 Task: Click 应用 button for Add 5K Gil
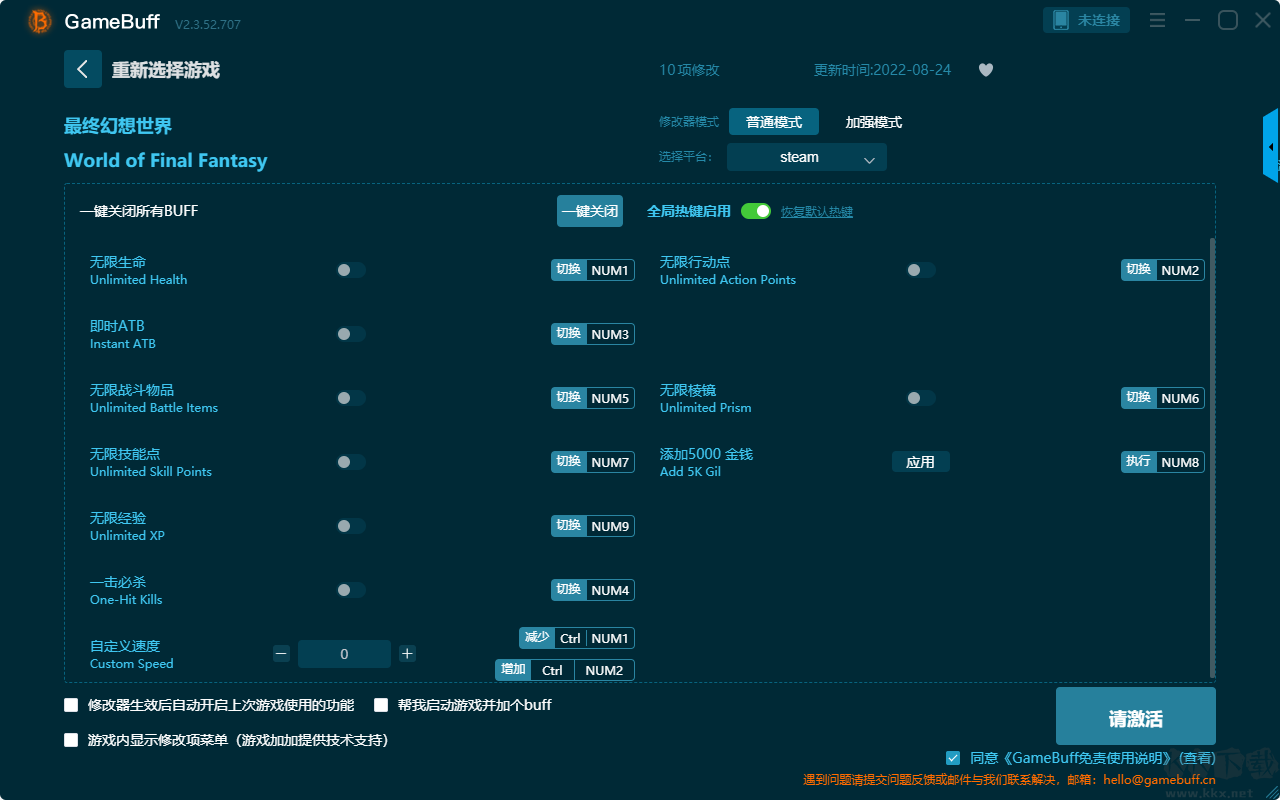click(x=920, y=462)
